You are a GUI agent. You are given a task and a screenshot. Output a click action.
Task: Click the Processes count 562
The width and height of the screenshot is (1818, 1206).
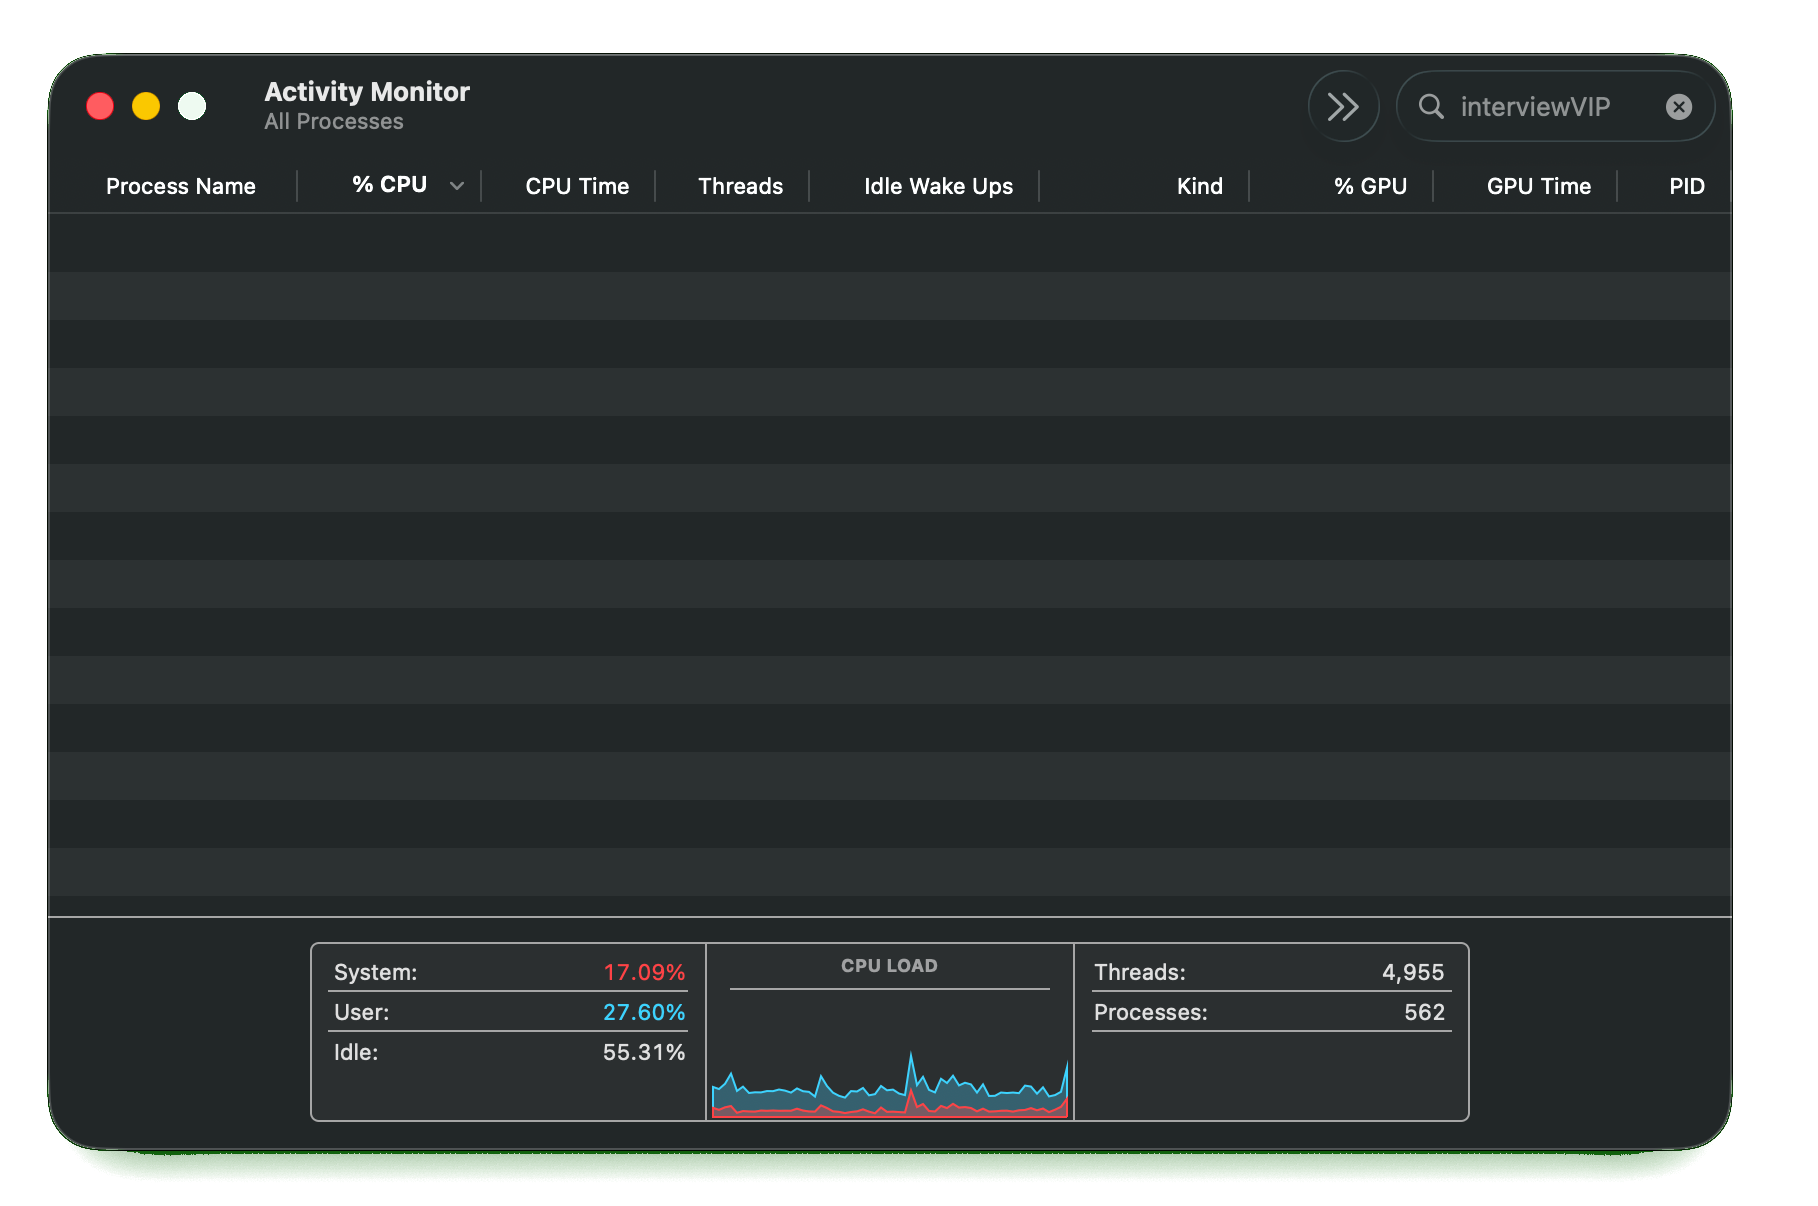pyautogui.click(x=1424, y=1012)
